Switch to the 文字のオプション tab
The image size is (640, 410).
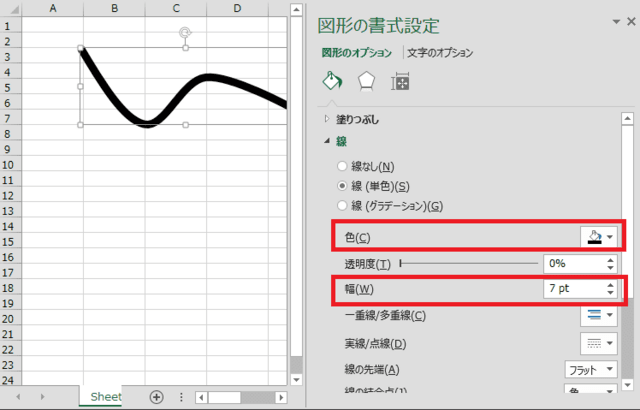(x=440, y=52)
